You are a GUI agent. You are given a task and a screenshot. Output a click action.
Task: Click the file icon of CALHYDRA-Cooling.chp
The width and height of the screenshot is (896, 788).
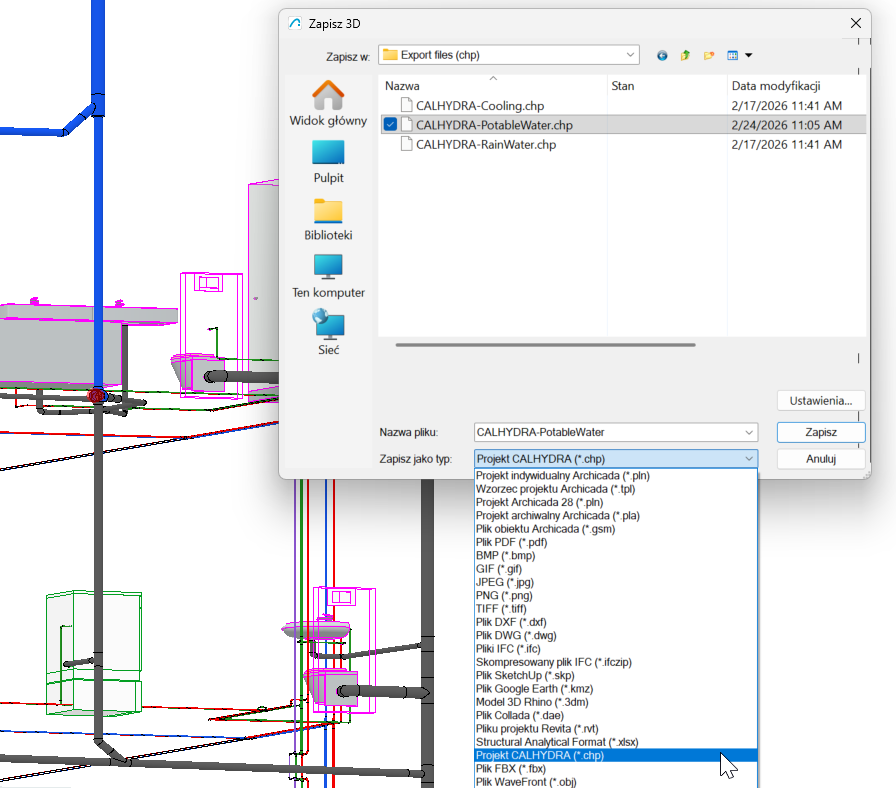point(406,105)
